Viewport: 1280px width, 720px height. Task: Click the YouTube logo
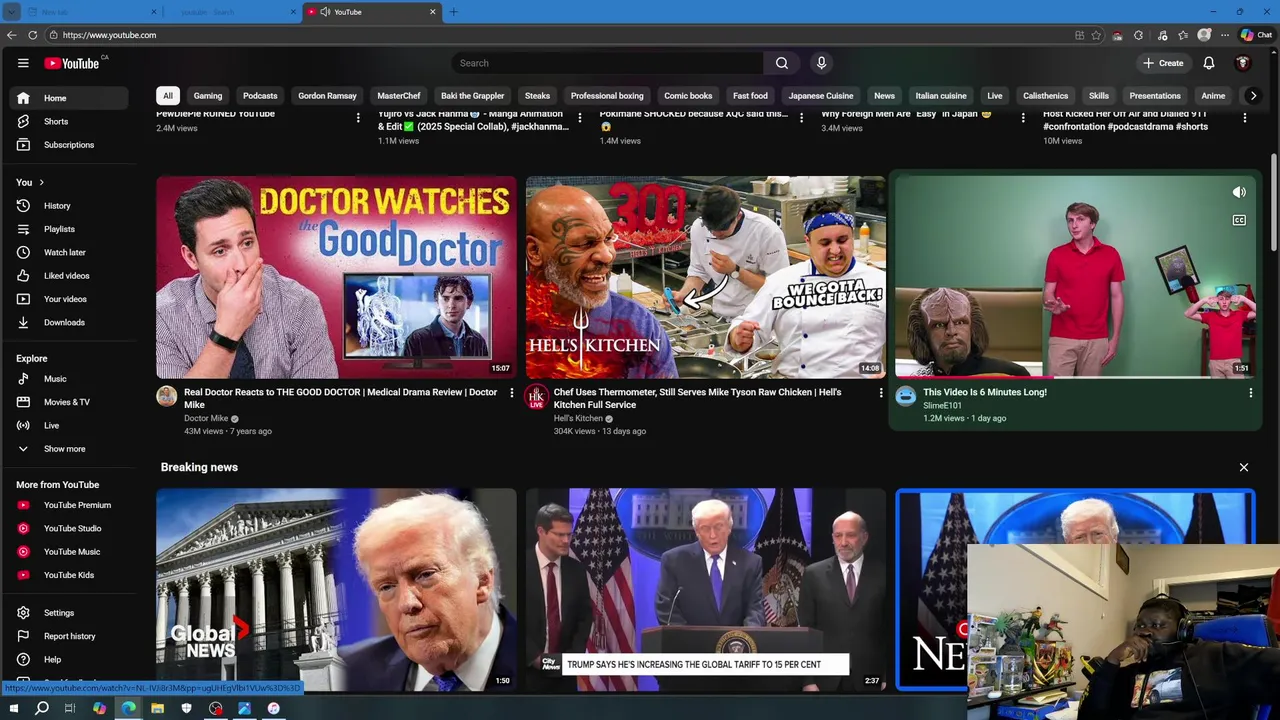[x=72, y=63]
